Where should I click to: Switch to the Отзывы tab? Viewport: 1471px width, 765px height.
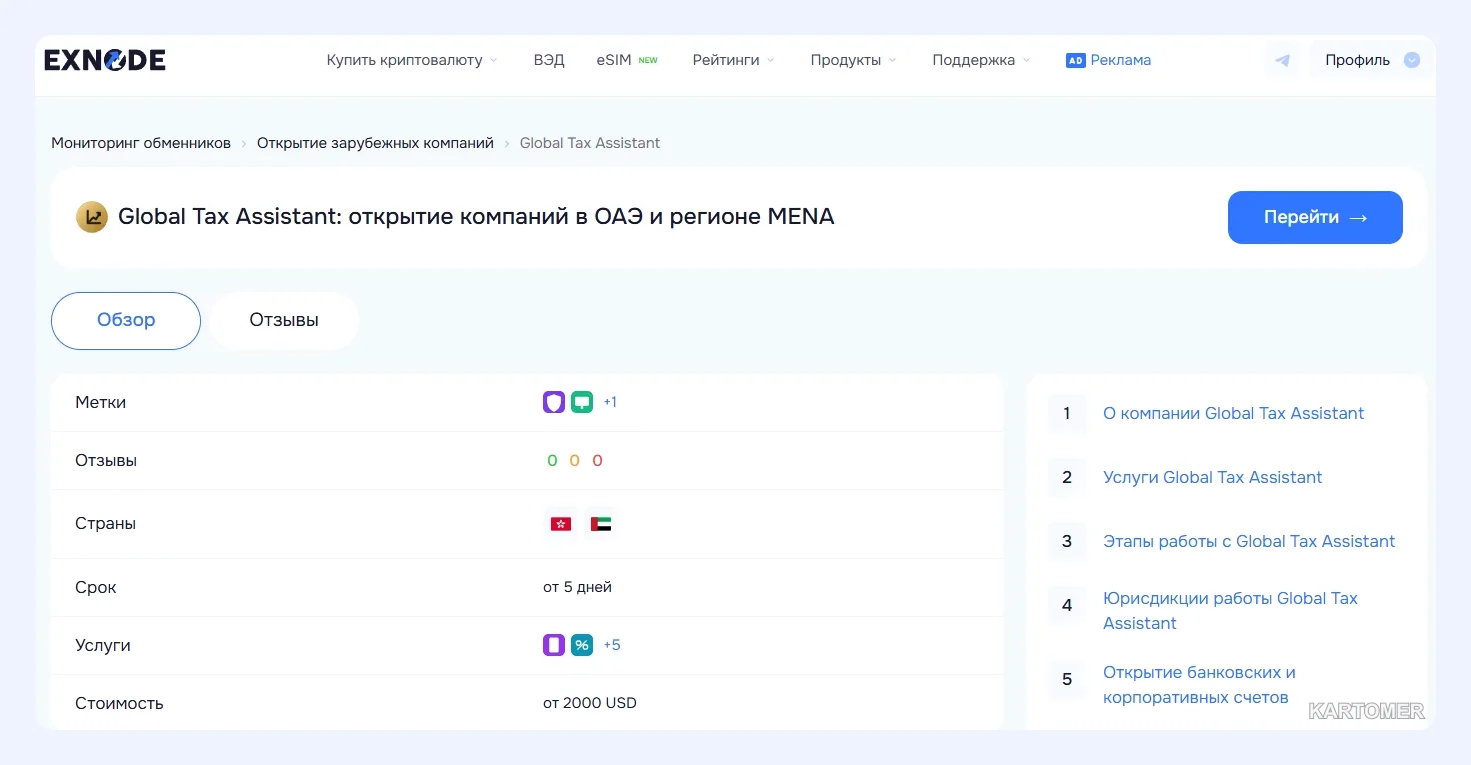(x=284, y=321)
